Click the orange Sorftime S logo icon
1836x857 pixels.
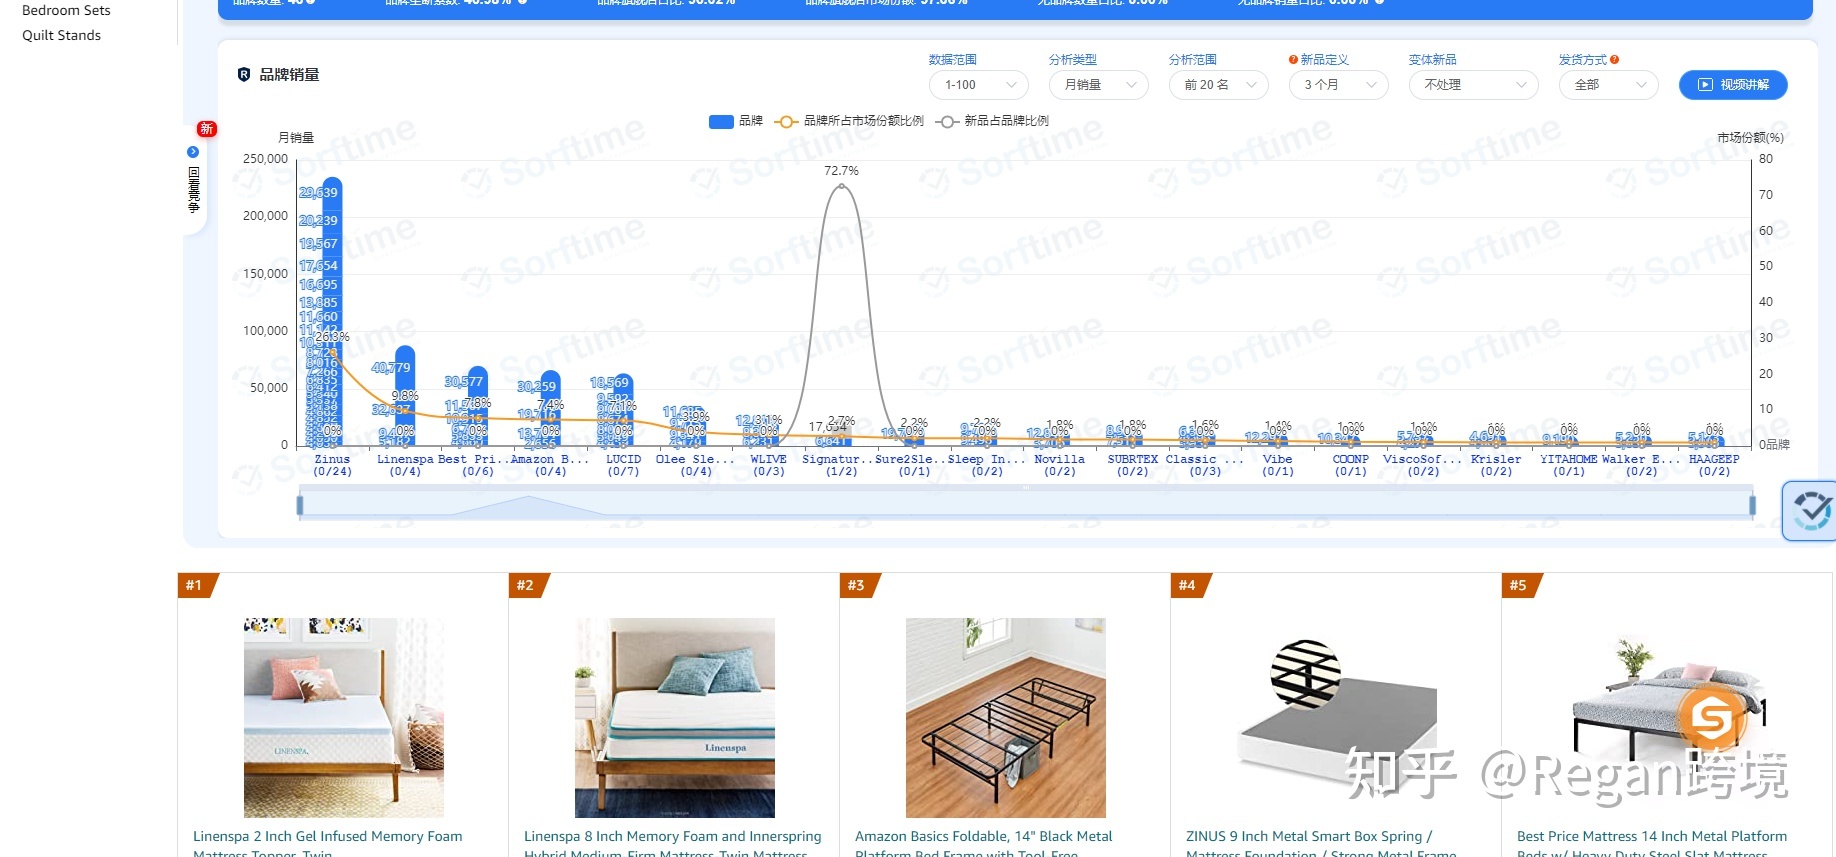tap(1712, 717)
